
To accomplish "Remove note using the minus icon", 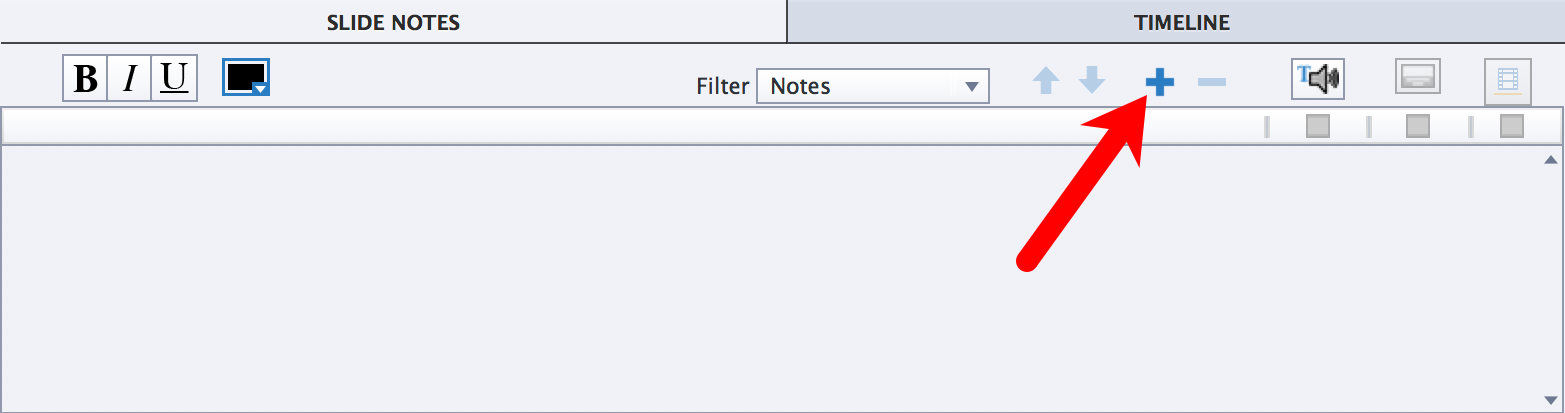I will click(x=1211, y=82).
